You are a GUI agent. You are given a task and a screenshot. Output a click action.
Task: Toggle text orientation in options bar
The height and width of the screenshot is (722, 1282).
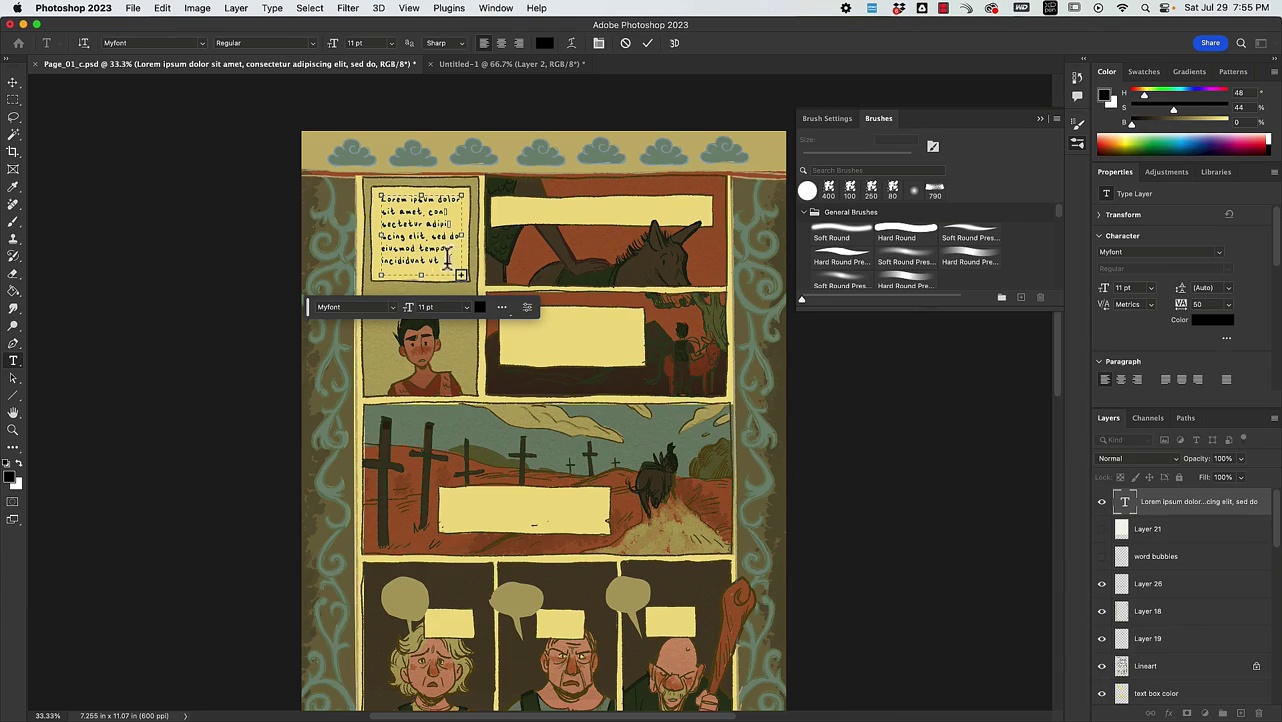(x=84, y=43)
